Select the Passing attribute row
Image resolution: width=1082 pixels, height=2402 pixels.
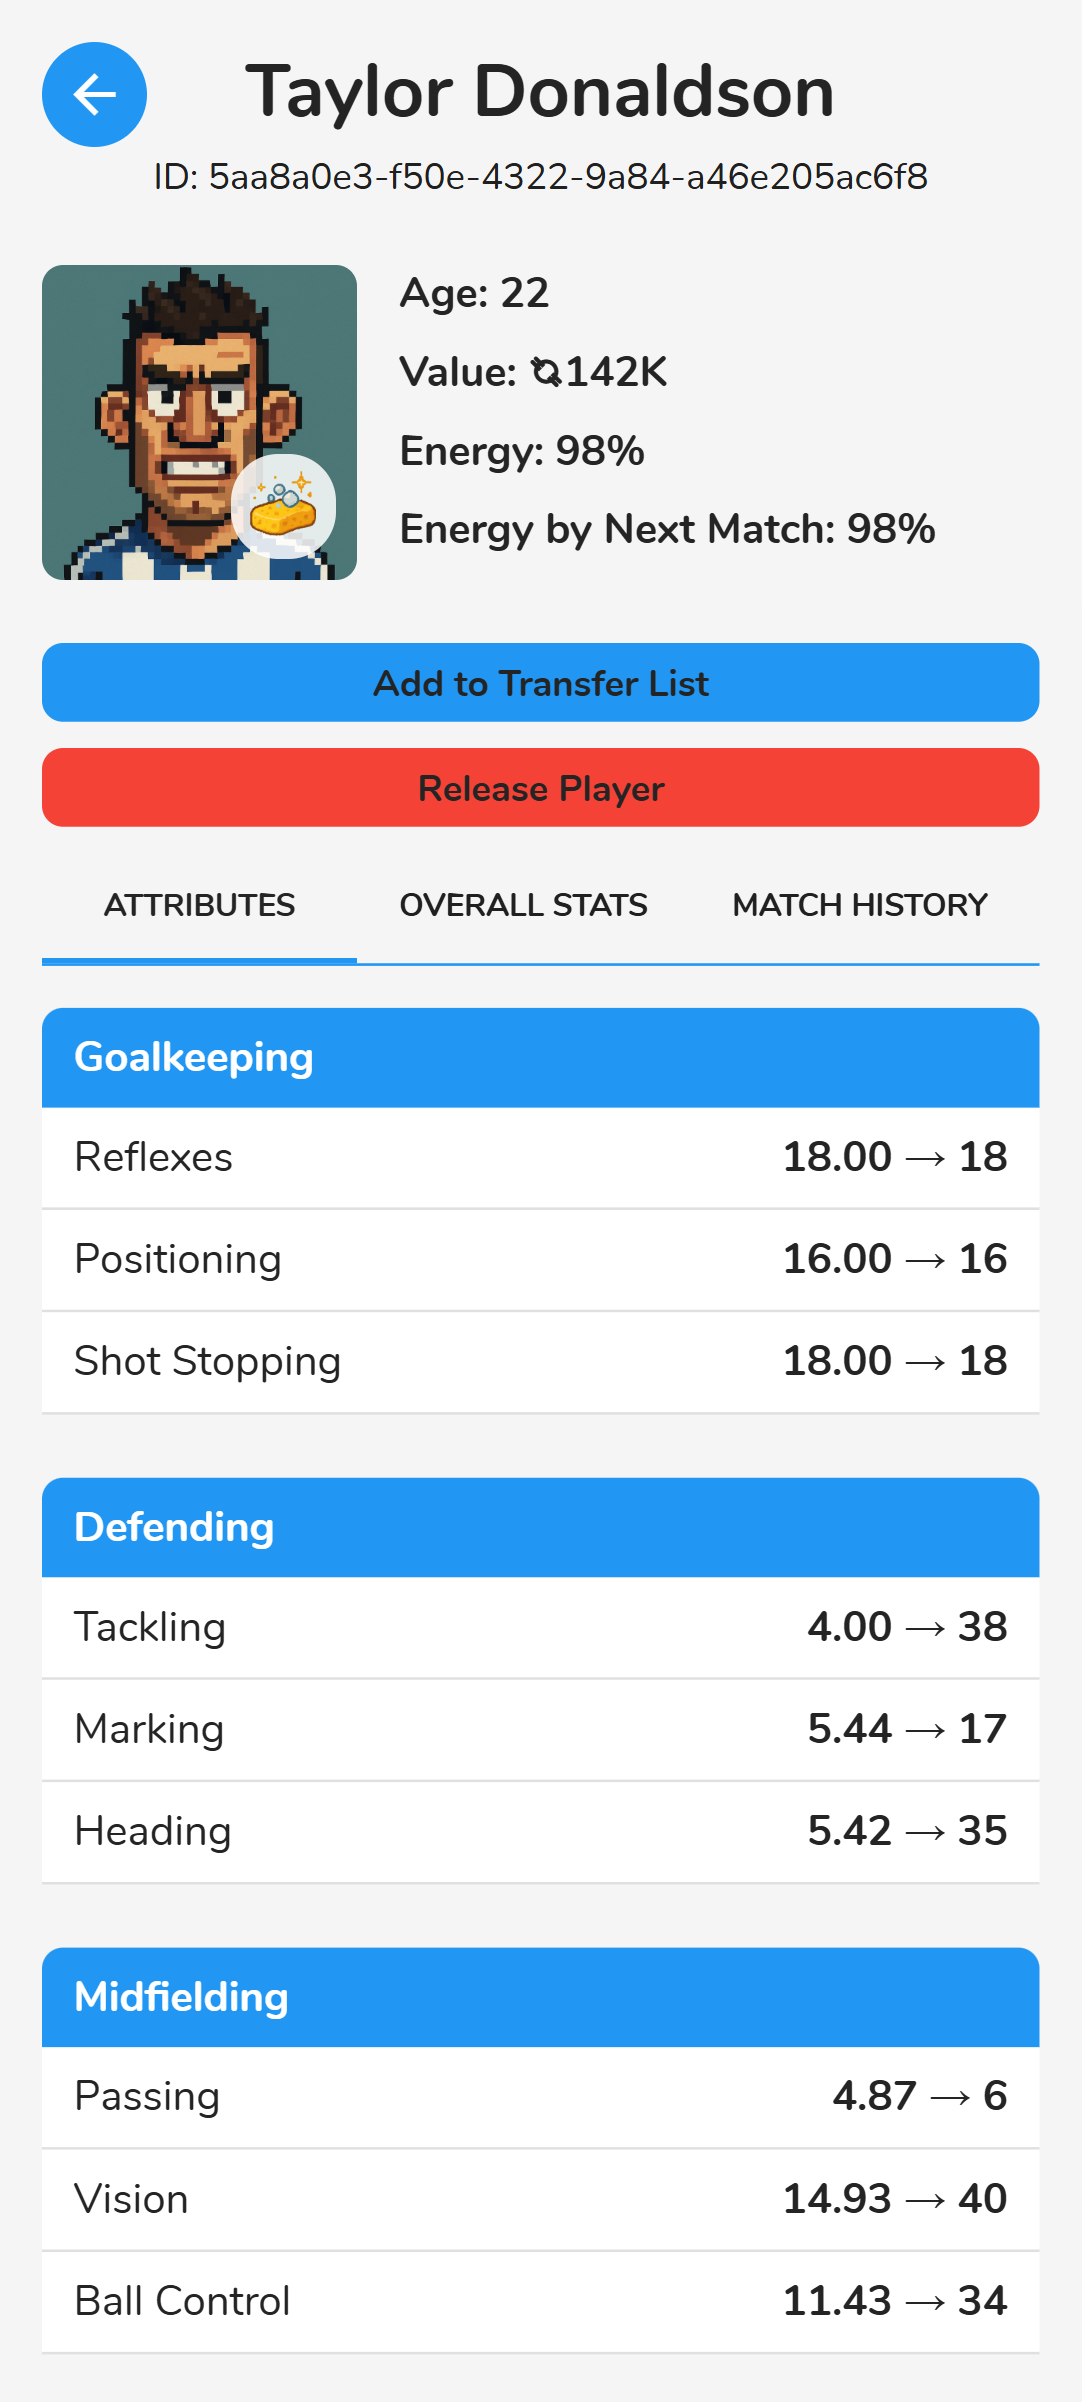click(541, 2097)
